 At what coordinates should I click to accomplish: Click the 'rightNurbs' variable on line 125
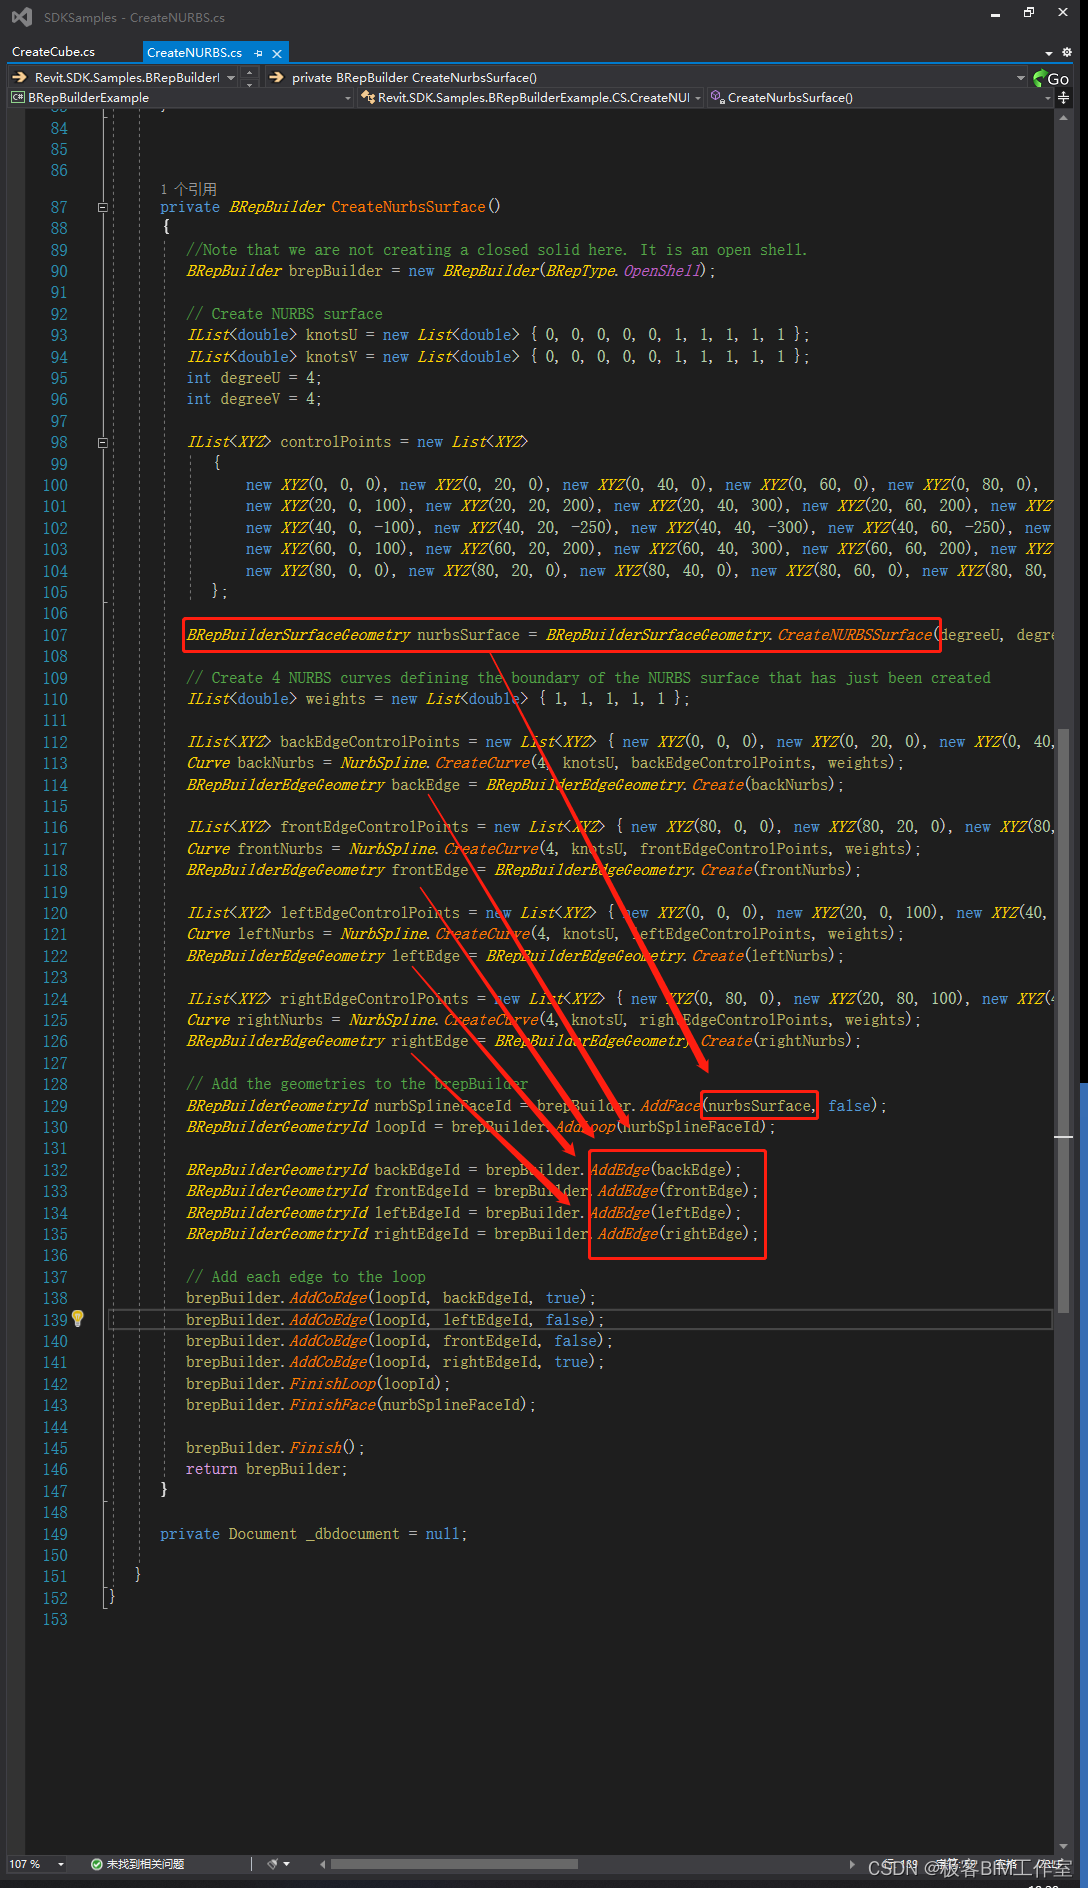[x=280, y=1020]
